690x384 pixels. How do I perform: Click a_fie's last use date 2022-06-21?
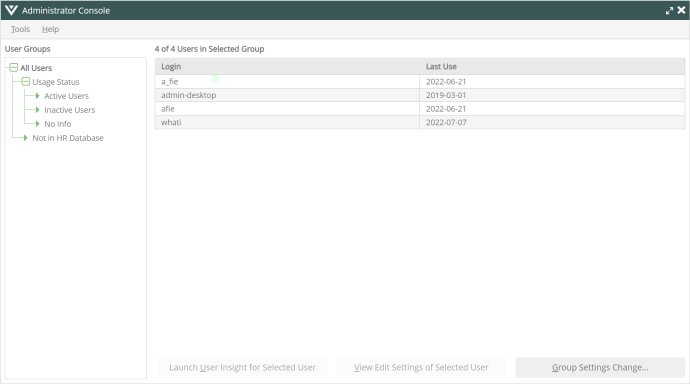pyautogui.click(x=446, y=81)
